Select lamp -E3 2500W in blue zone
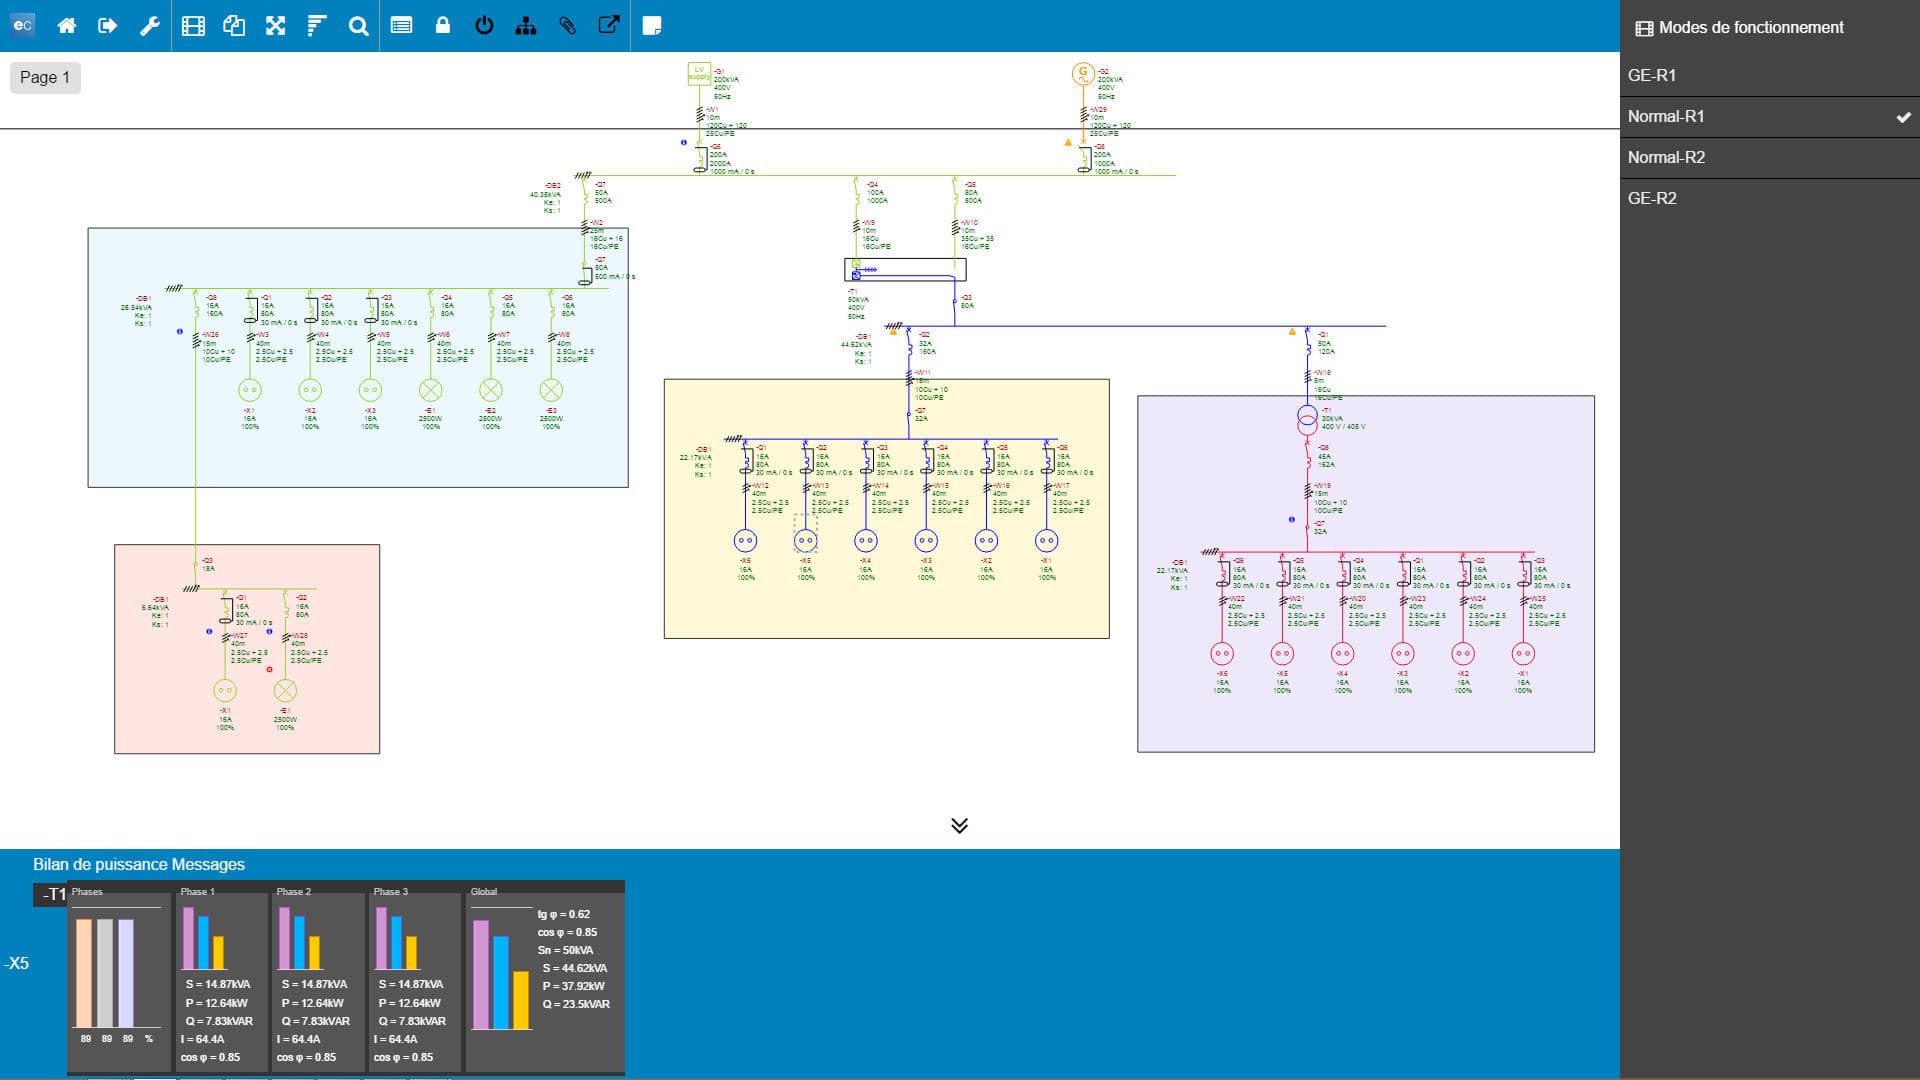1920x1080 pixels. (551, 390)
